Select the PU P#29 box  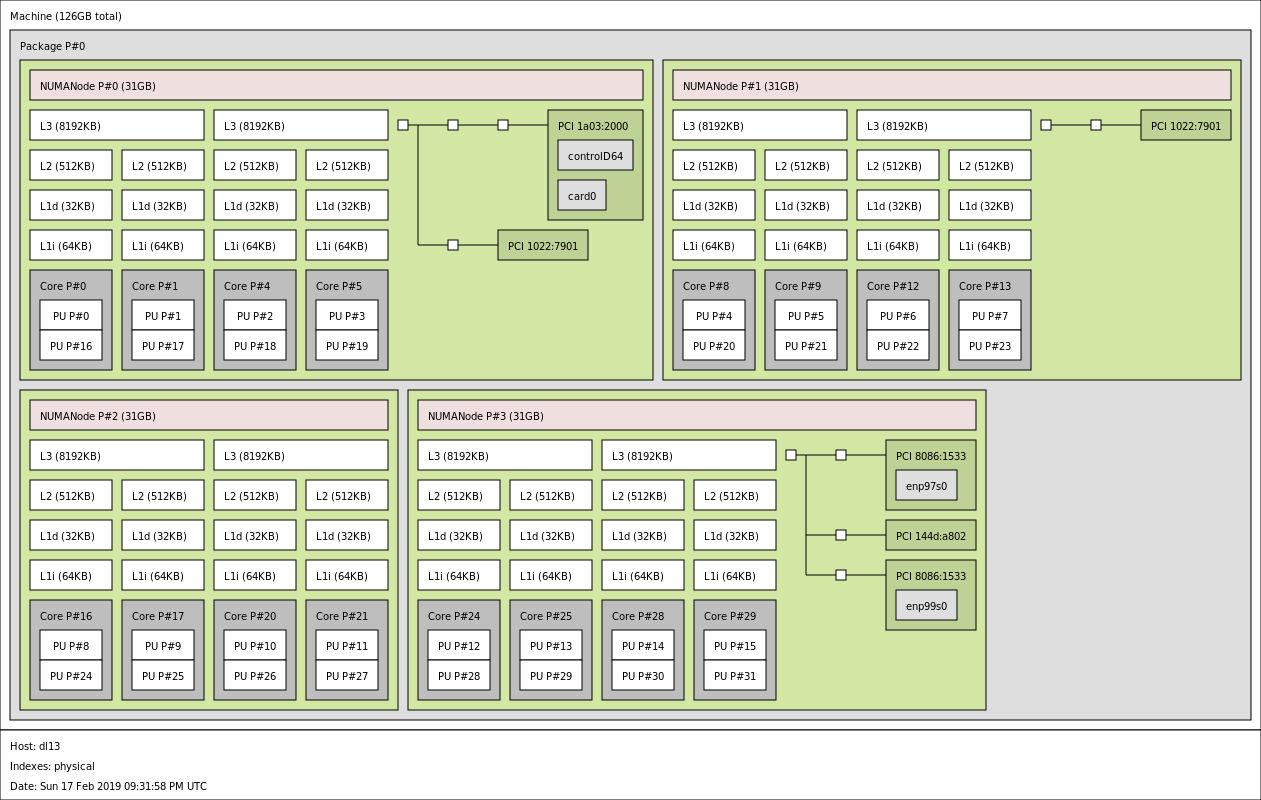[551, 675]
